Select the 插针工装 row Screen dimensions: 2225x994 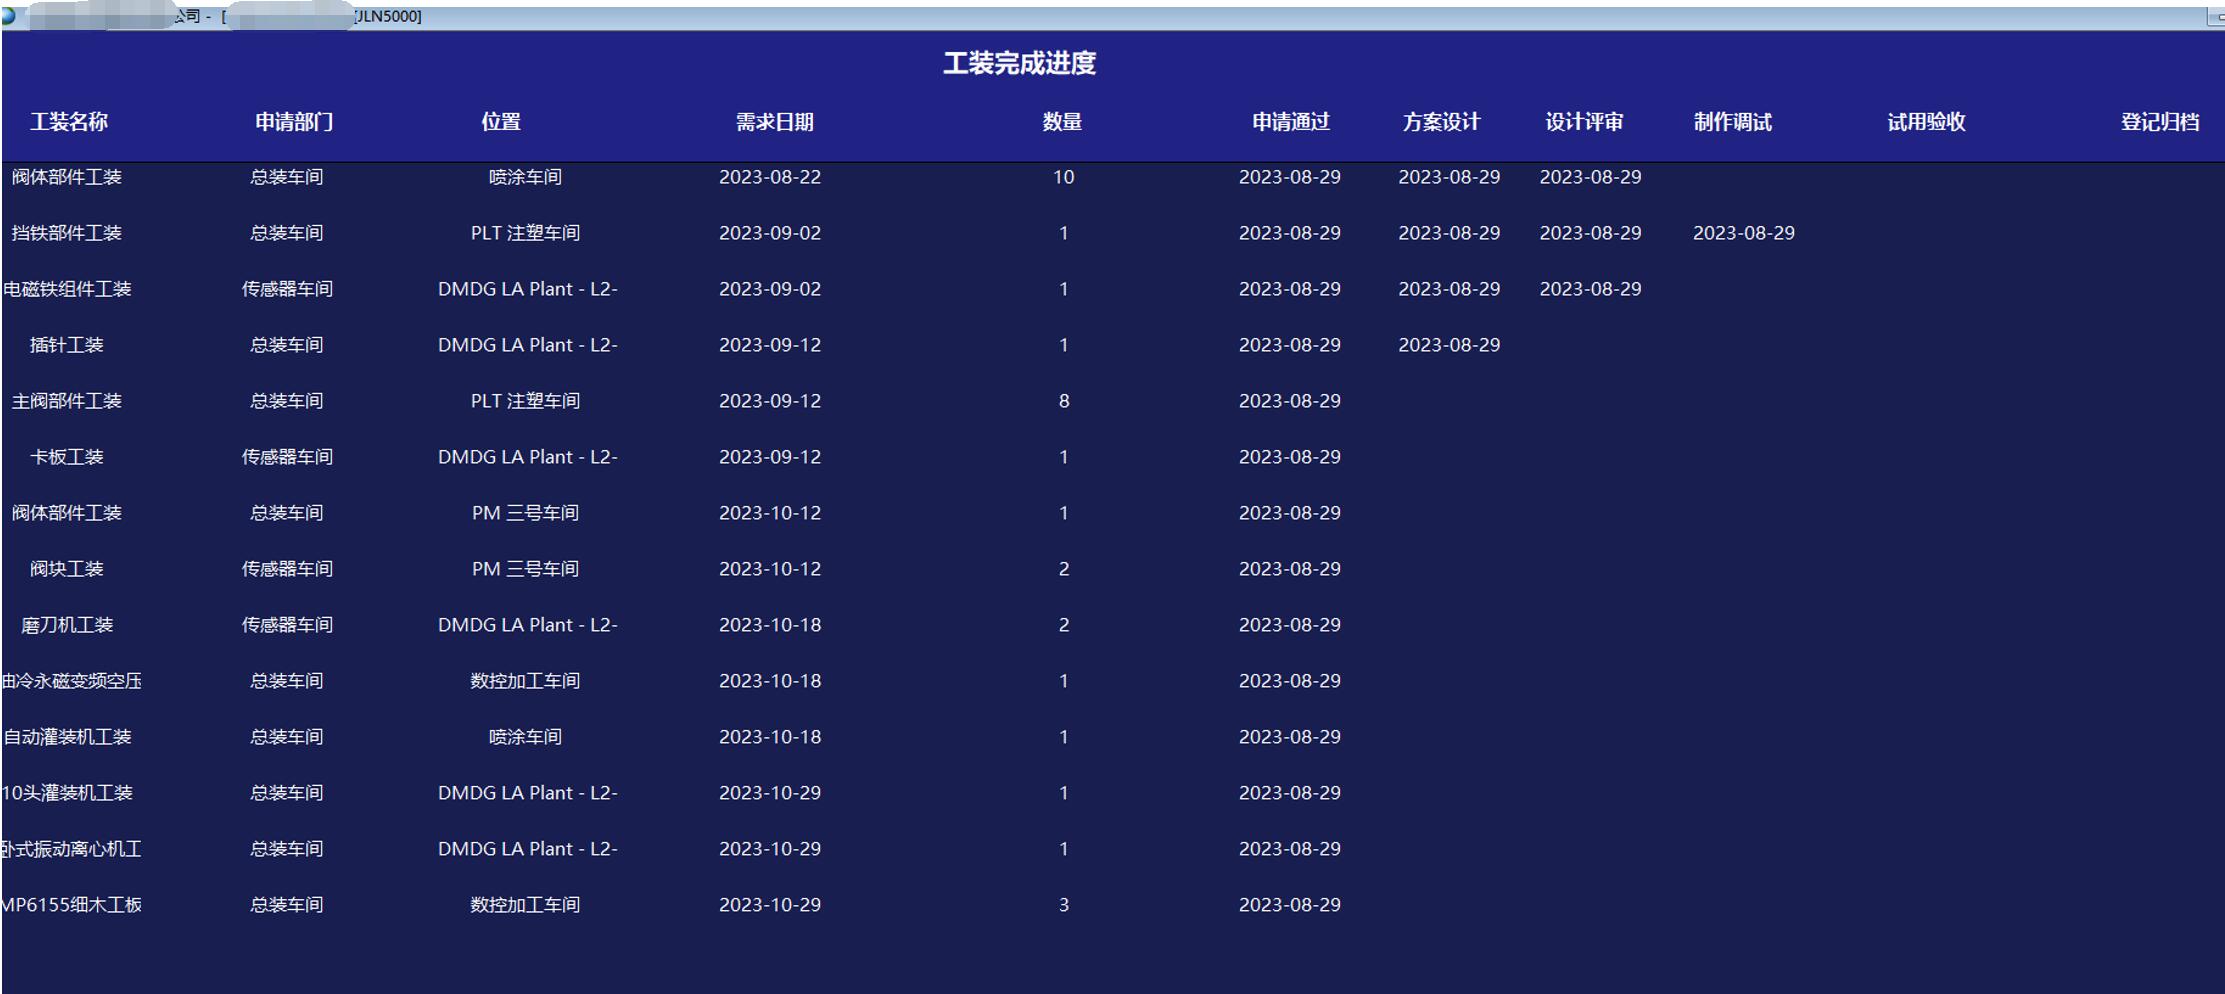coord(67,345)
